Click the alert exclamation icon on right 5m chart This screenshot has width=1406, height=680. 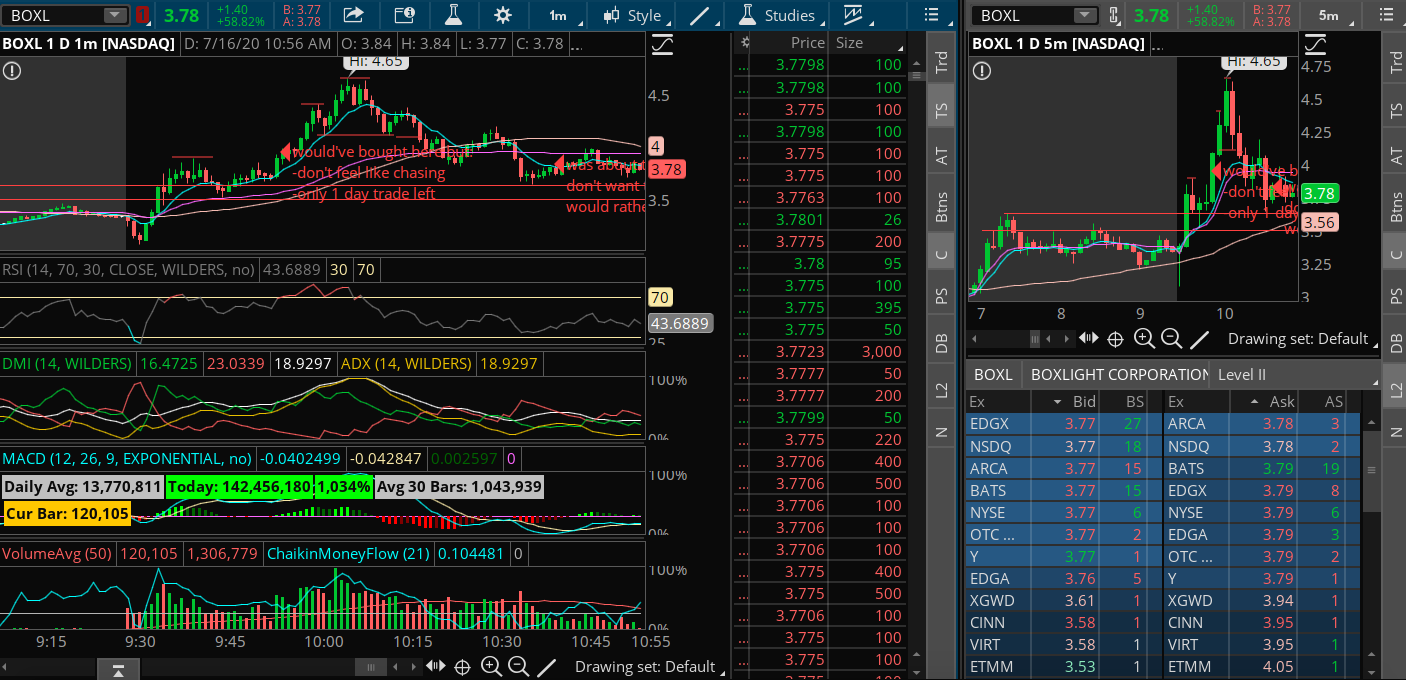(x=982, y=71)
